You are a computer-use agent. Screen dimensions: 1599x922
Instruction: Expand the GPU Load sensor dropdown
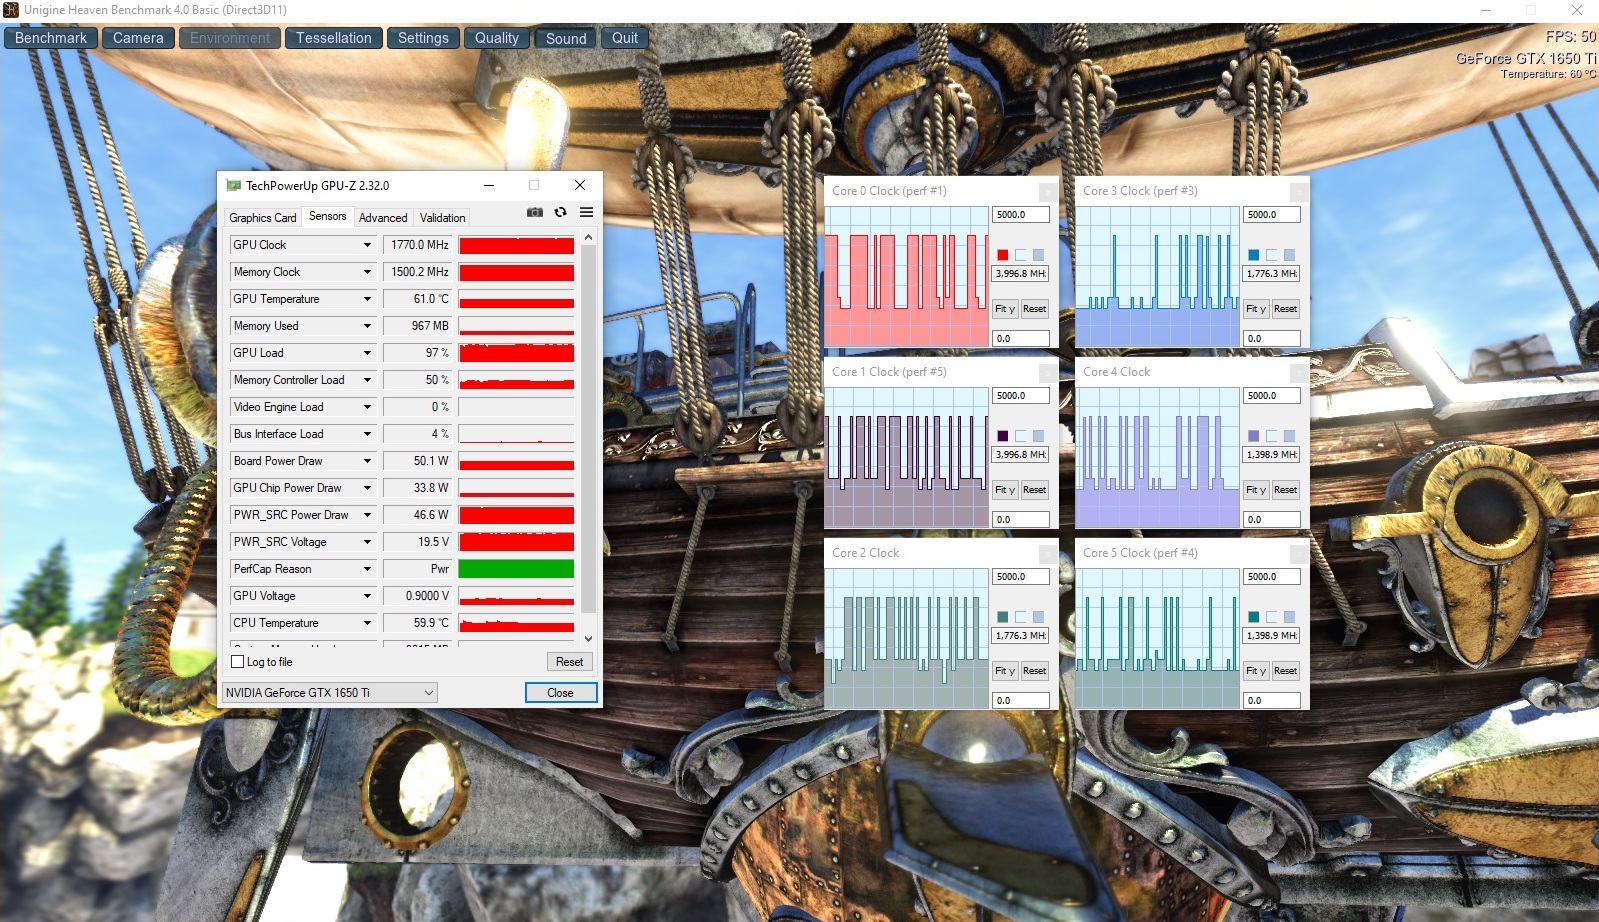click(367, 353)
